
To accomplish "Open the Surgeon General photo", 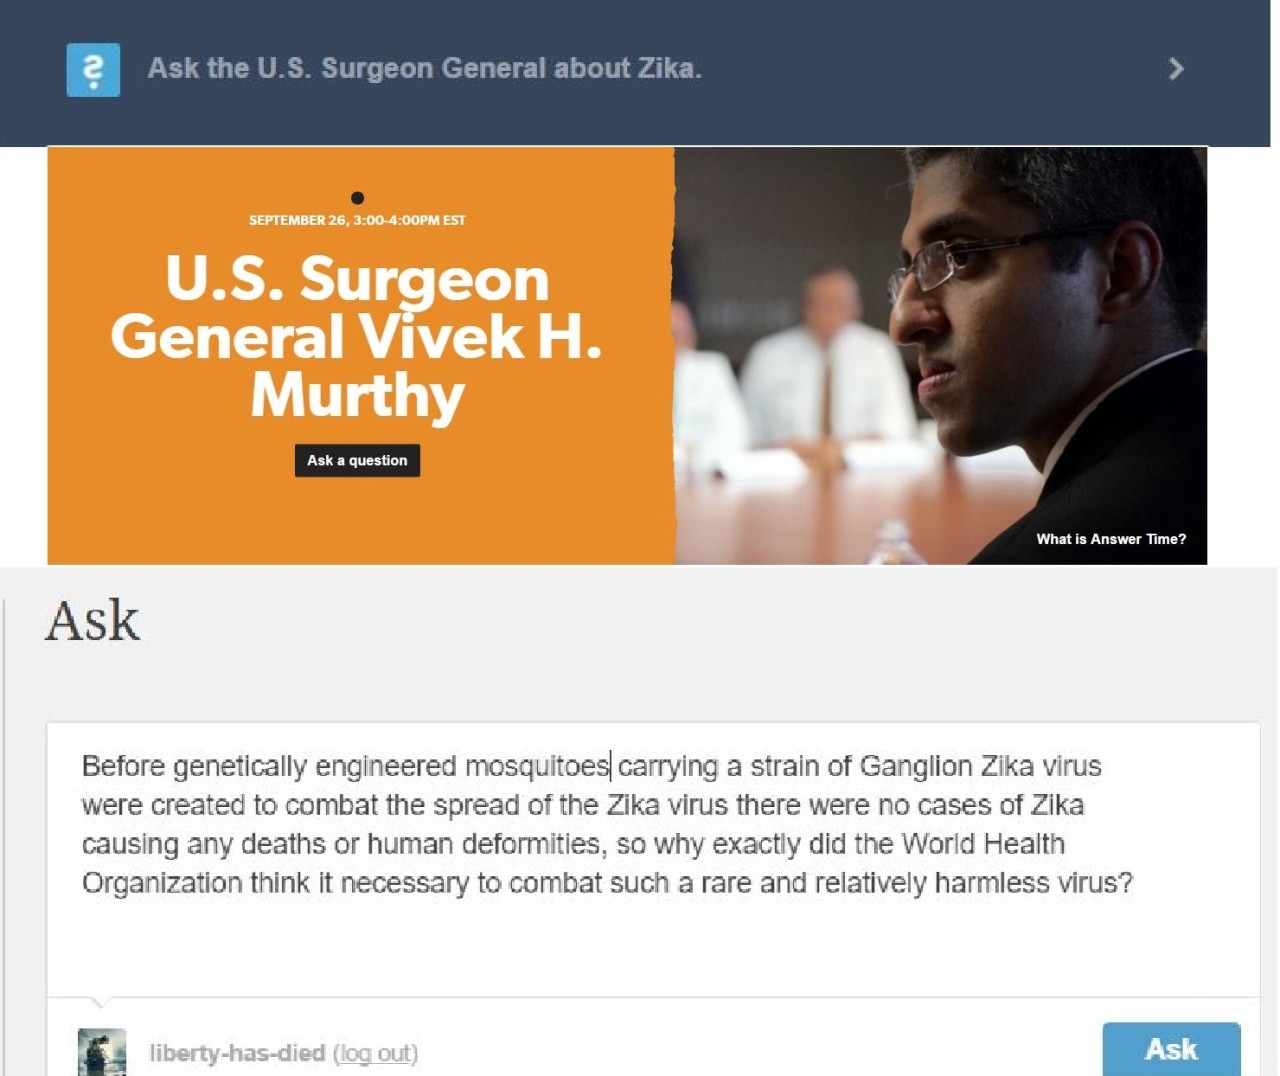I will point(940,355).
